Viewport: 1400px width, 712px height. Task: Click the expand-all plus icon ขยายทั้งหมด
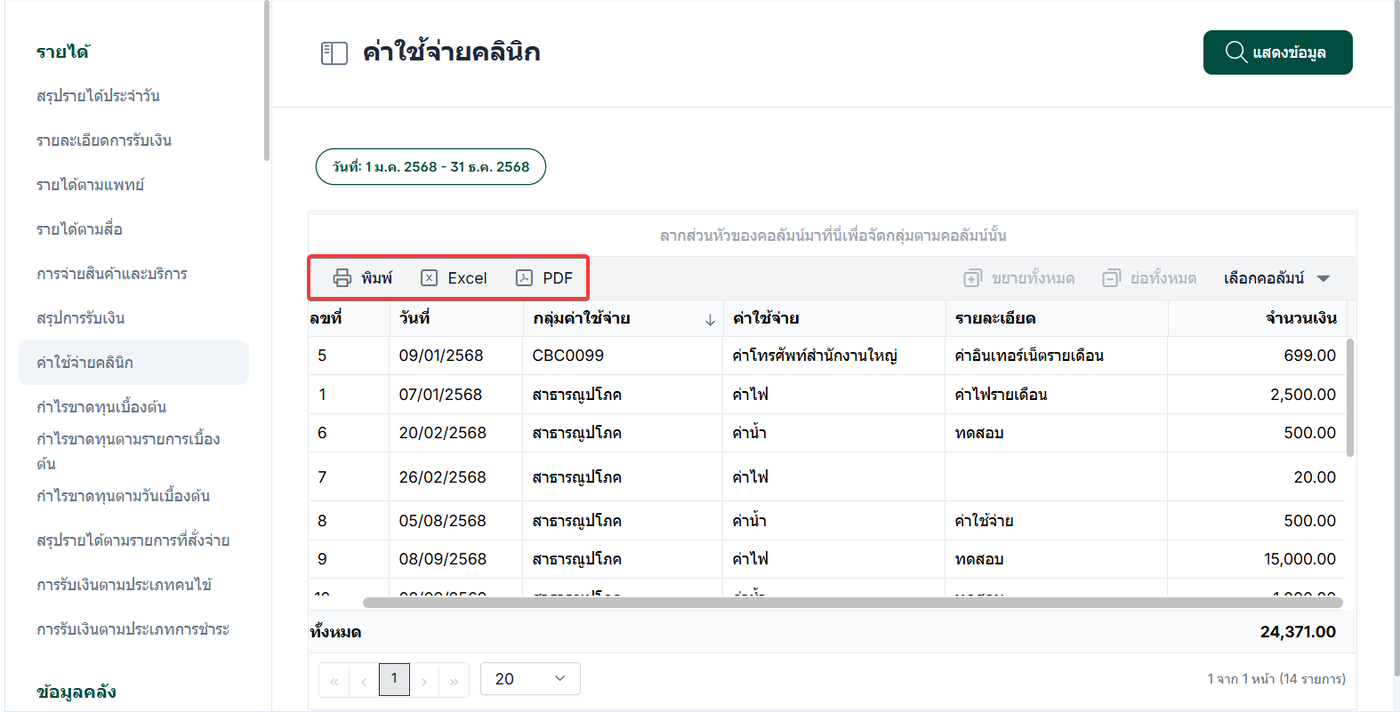pos(972,278)
